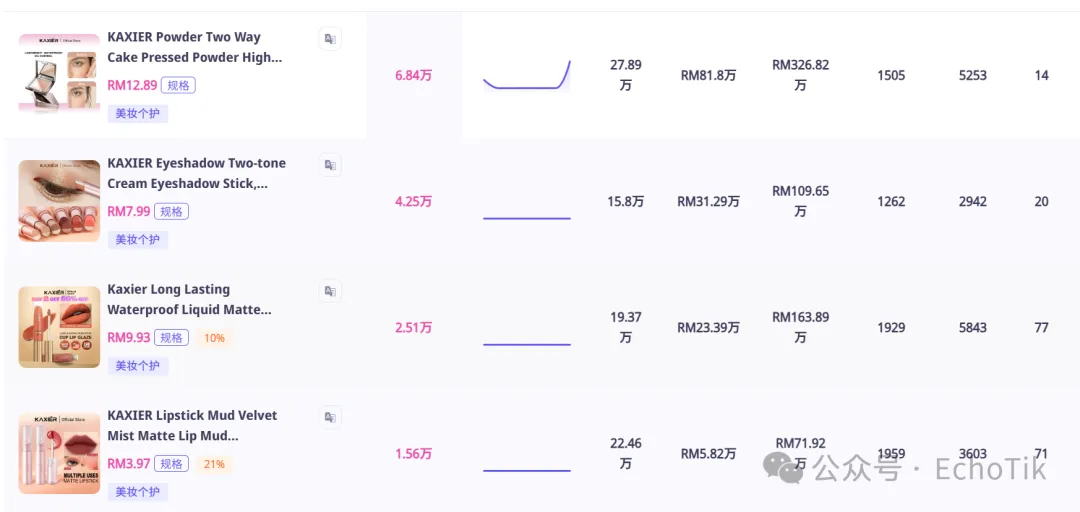Open KAXIER Powder Two Way Cake link
Screen dimensions: 1080x512
coord(194,47)
